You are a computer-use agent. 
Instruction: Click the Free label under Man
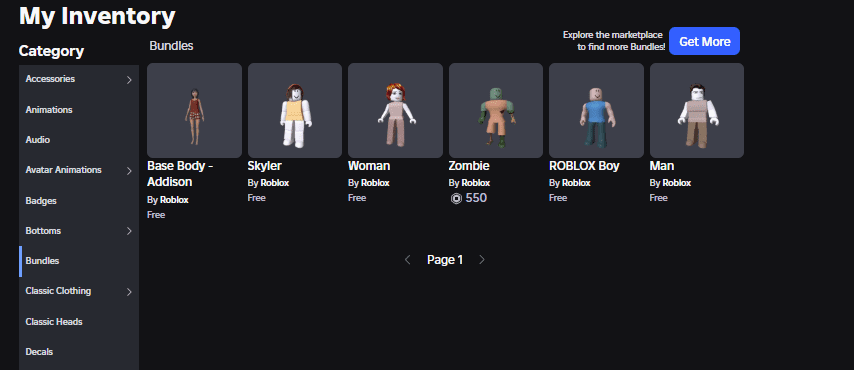click(658, 198)
